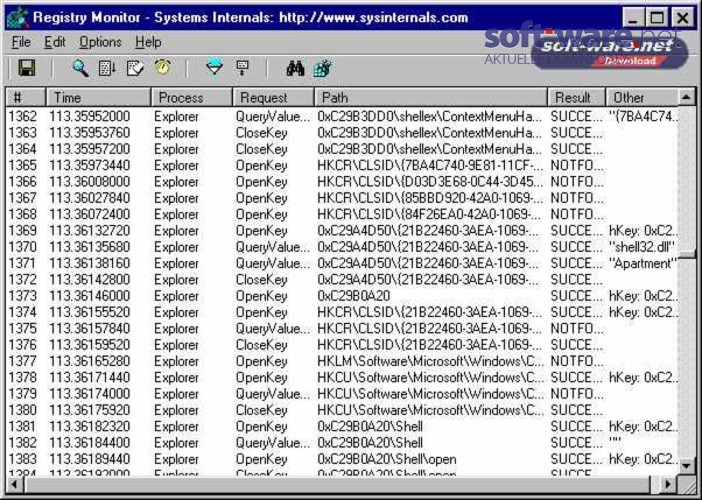702x500 pixels.
Task: Click path HKCR\CLSID\{D03D3E68-0C44-3D45
Action: pos(430,181)
